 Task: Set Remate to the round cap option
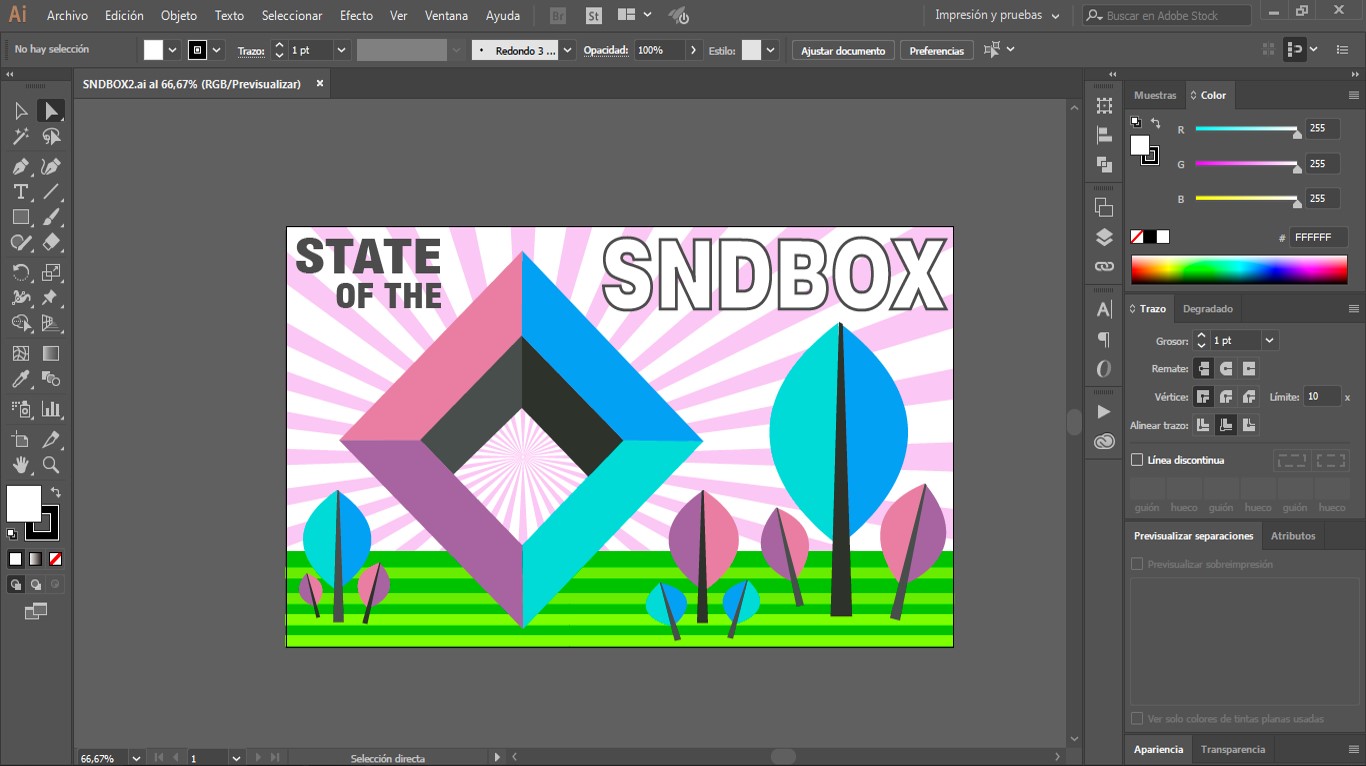(1226, 369)
